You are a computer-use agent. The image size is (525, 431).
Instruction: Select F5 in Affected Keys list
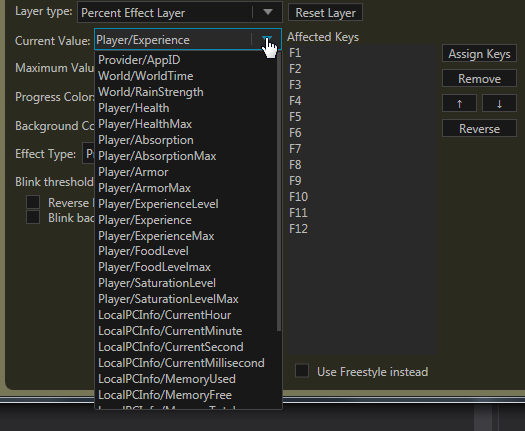click(x=362, y=117)
